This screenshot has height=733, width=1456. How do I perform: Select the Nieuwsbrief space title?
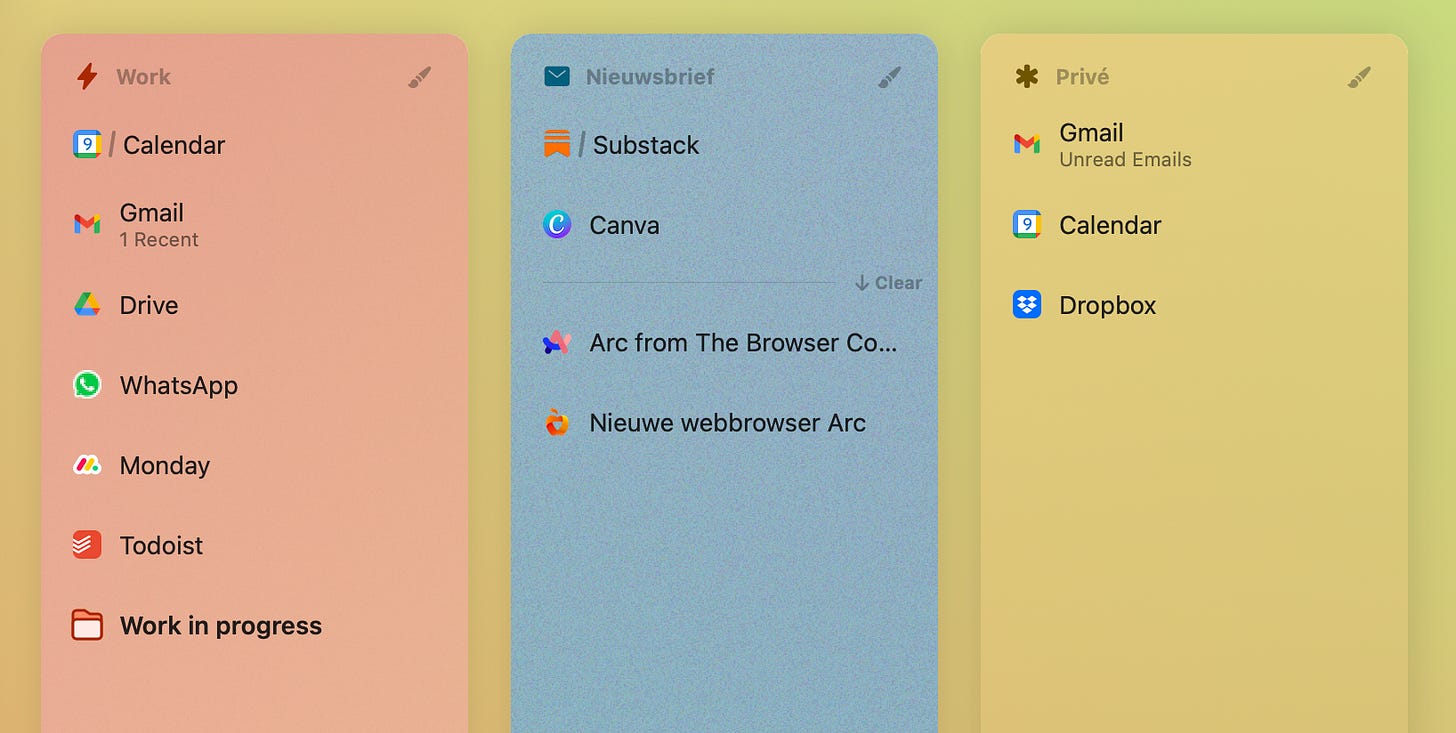click(x=650, y=77)
